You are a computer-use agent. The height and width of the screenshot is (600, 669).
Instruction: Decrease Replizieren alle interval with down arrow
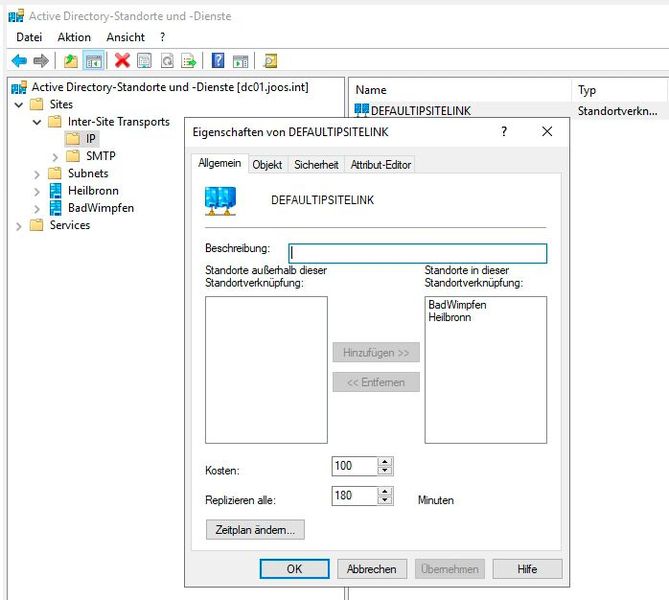pyautogui.click(x=385, y=500)
